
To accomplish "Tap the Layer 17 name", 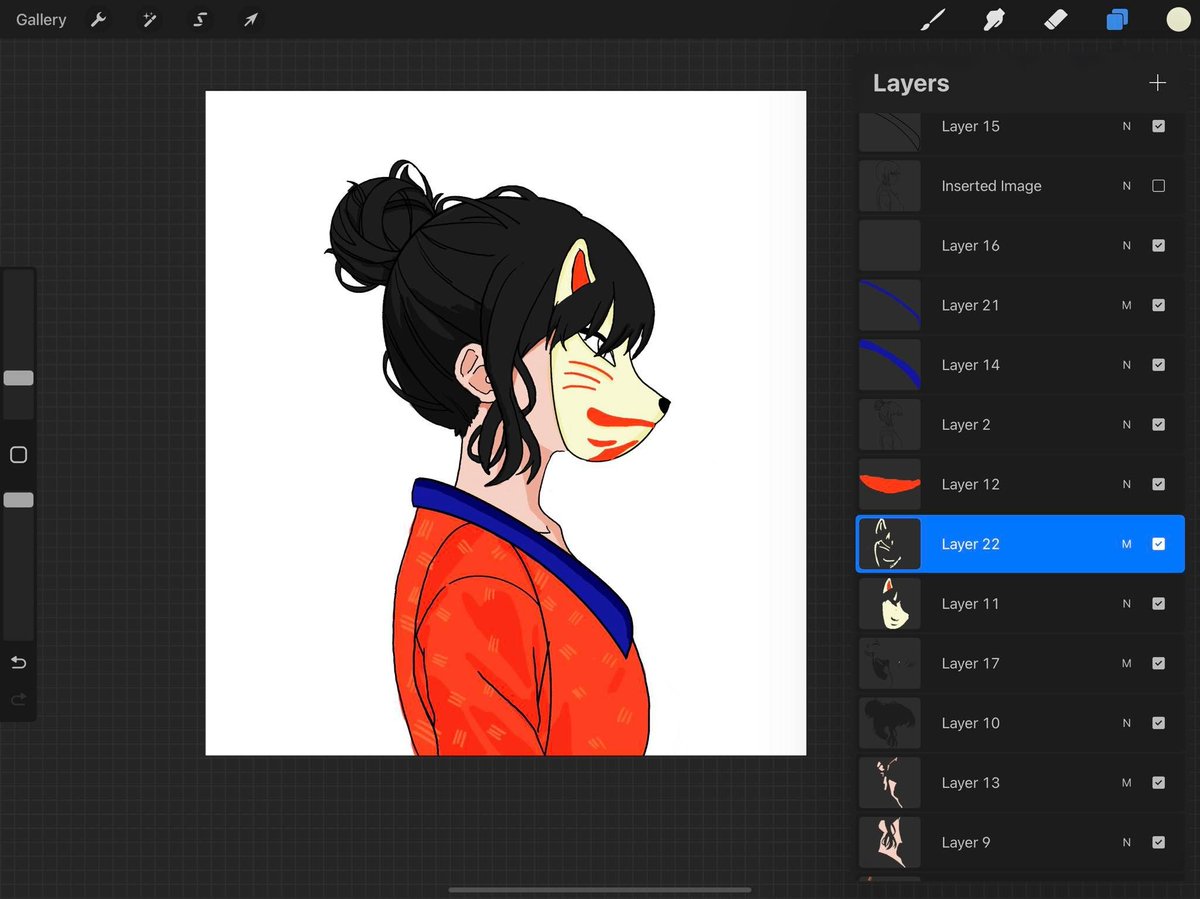I will tap(970, 664).
